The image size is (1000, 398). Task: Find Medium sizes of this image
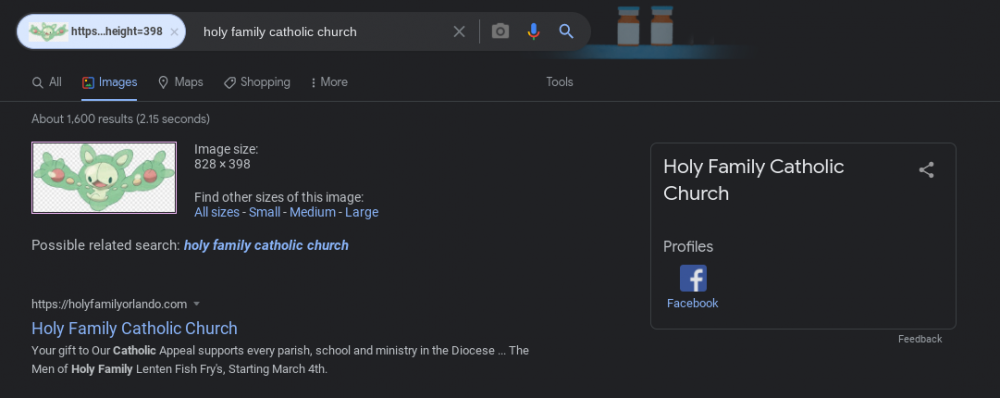pyautogui.click(x=312, y=212)
